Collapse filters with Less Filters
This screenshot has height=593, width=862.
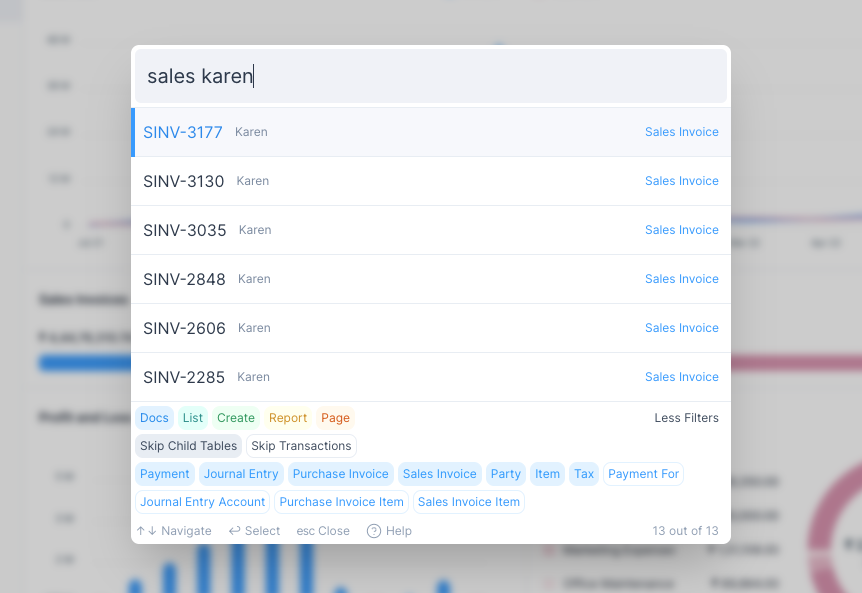tap(686, 418)
